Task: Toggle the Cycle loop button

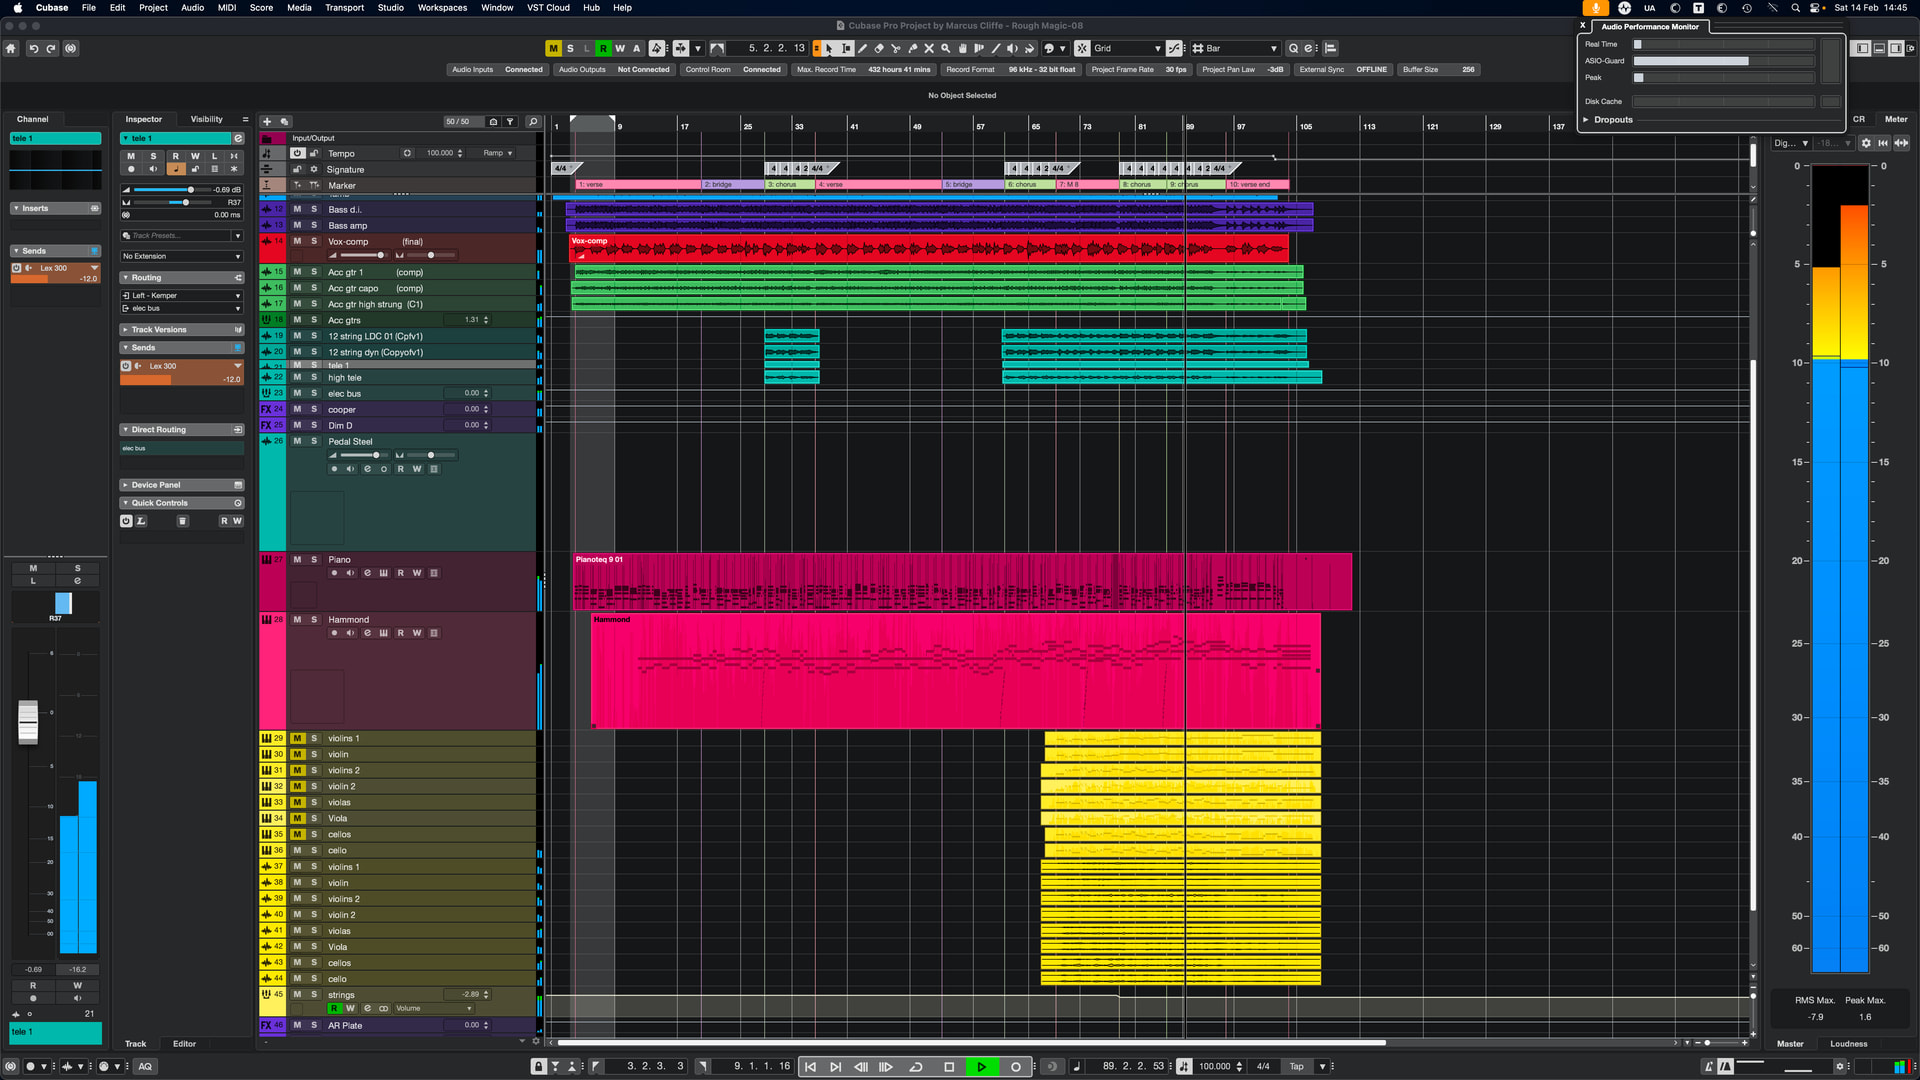Action: 916,1067
